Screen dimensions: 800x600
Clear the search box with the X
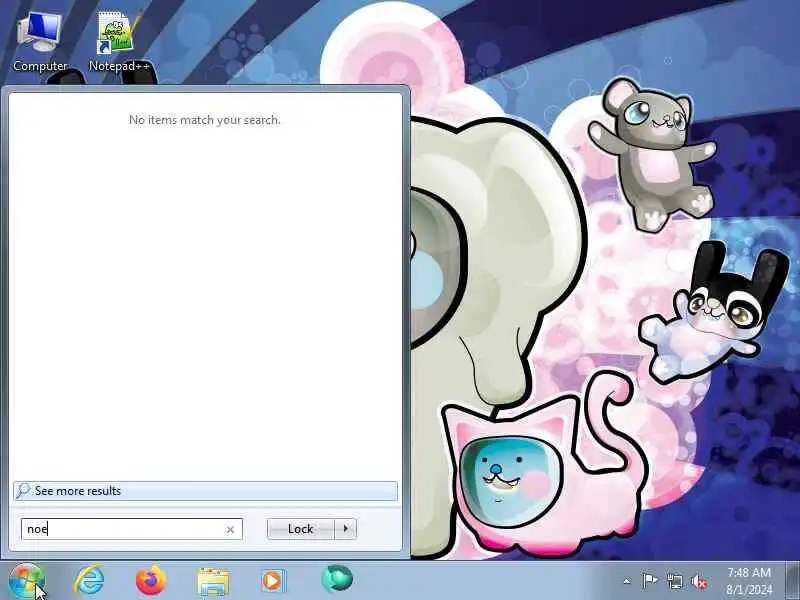point(230,530)
